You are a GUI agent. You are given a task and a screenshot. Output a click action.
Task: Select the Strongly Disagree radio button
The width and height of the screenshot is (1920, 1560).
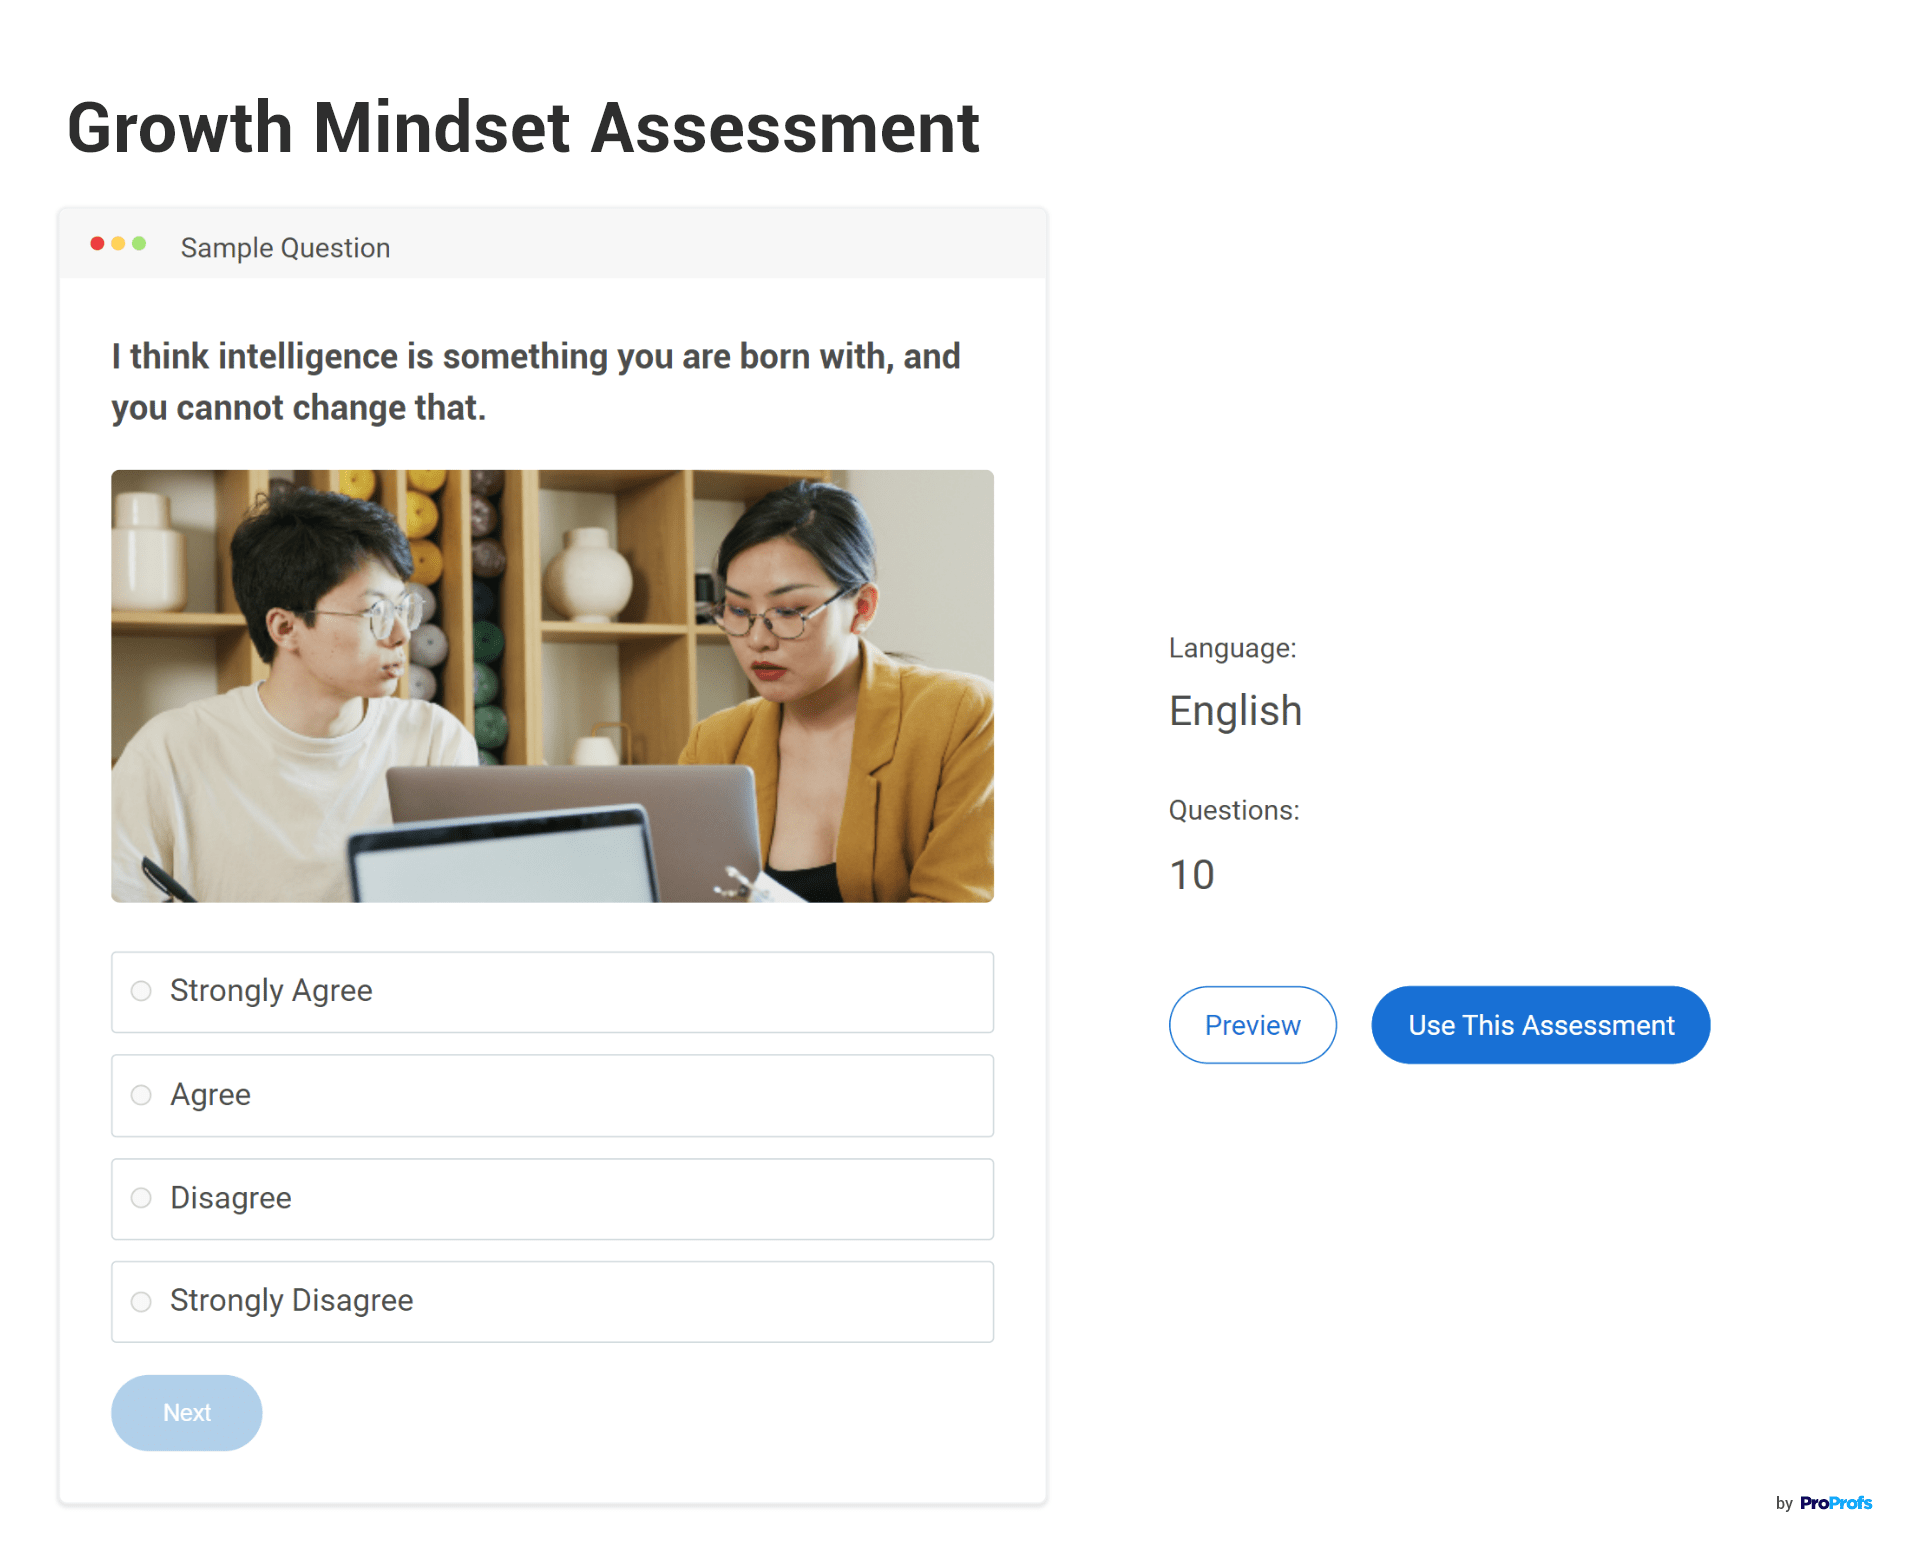141,1301
